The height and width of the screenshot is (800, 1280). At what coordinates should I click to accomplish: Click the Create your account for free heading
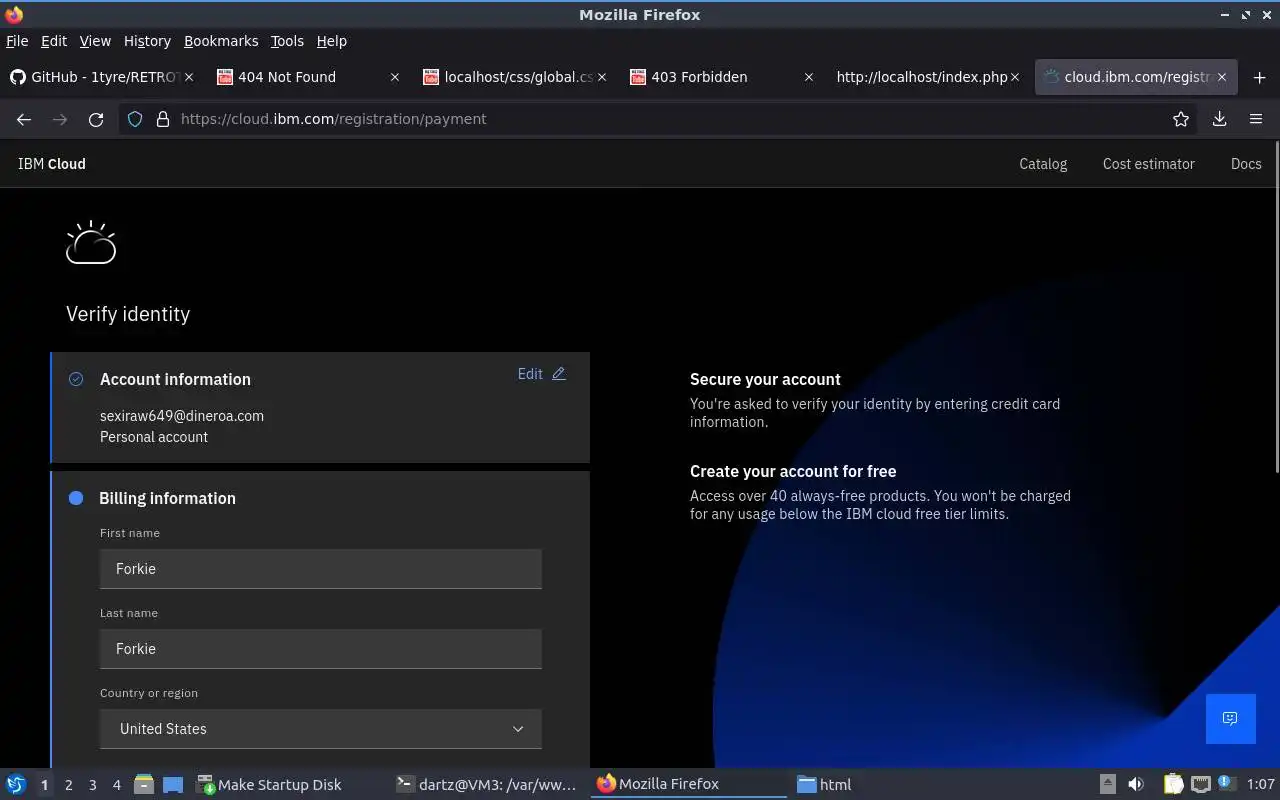coord(793,471)
